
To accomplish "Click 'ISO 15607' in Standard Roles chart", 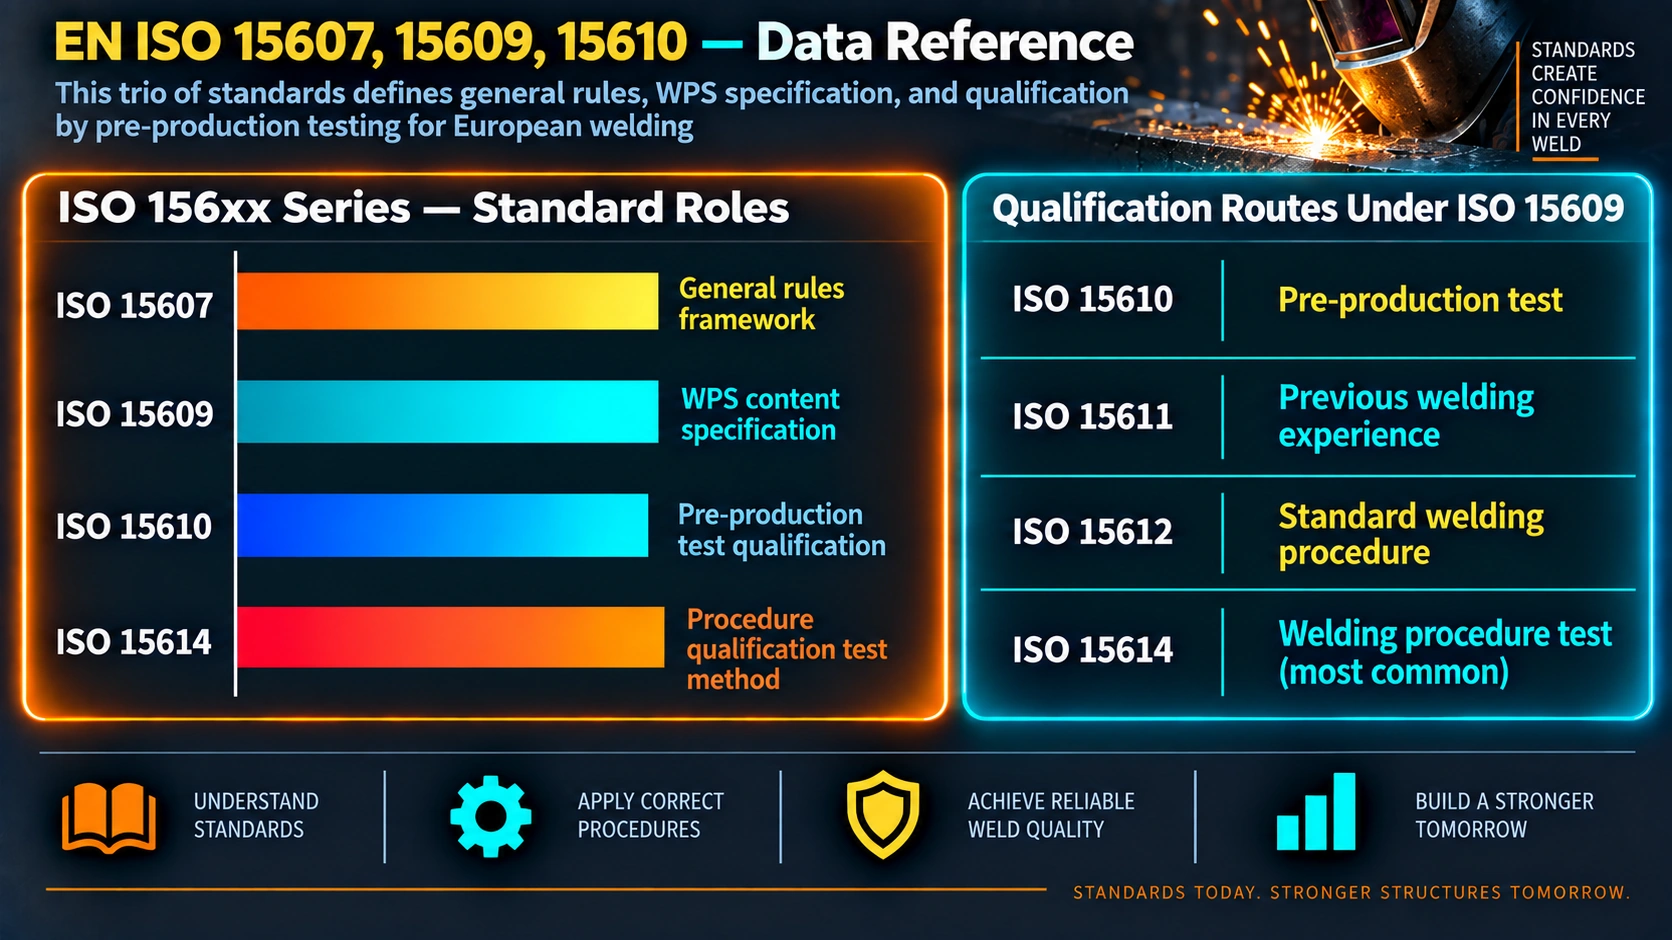I will coord(134,305).
